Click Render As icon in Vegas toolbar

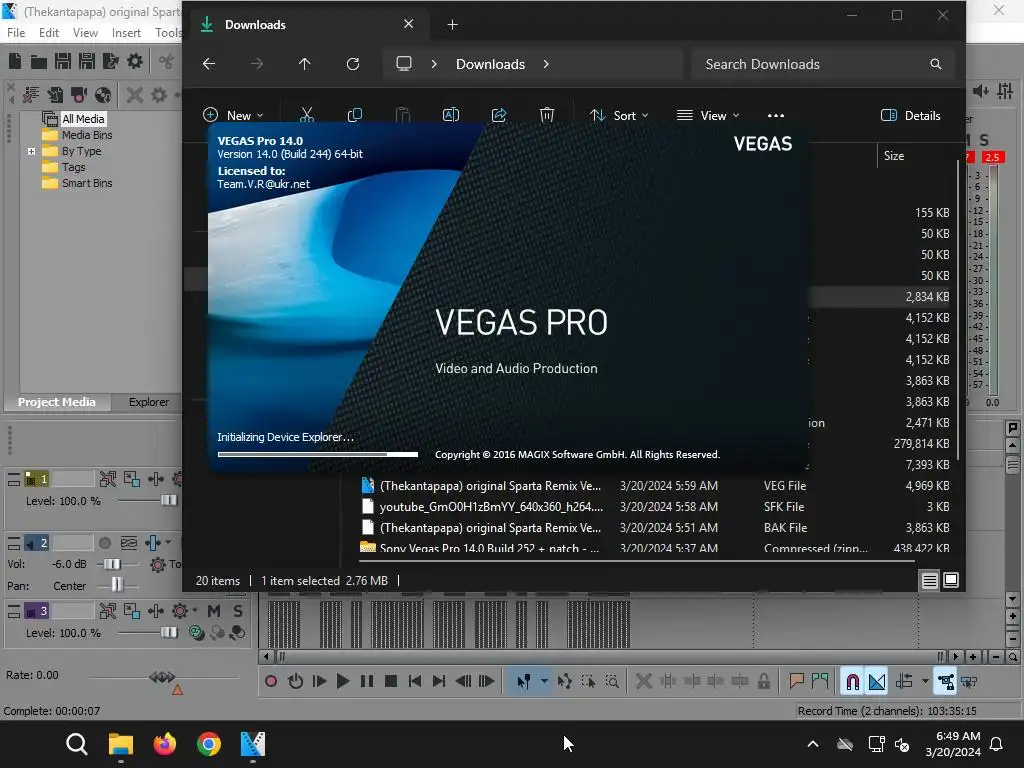point(111,61)
